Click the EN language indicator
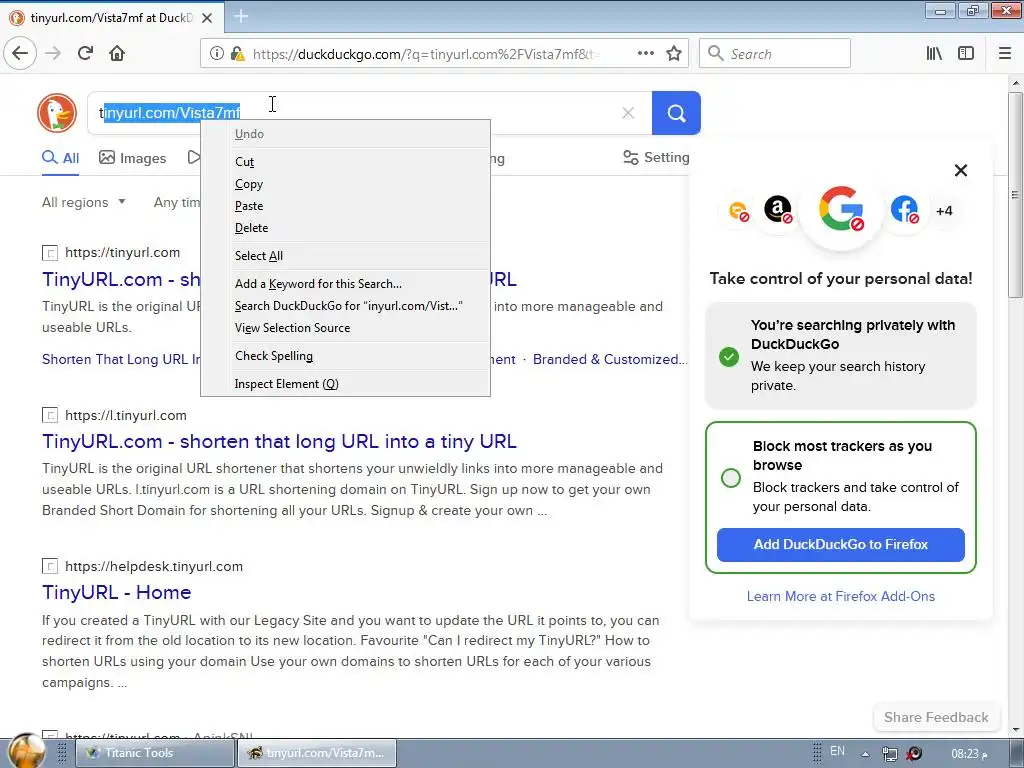 (837, 752)
